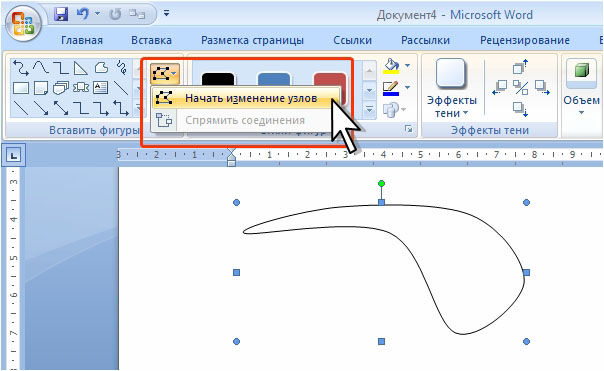Image resolution: width=604 pixels, height=371 pixels.
Task: Apply the black shape style swatch
Action: coord(218,79)
